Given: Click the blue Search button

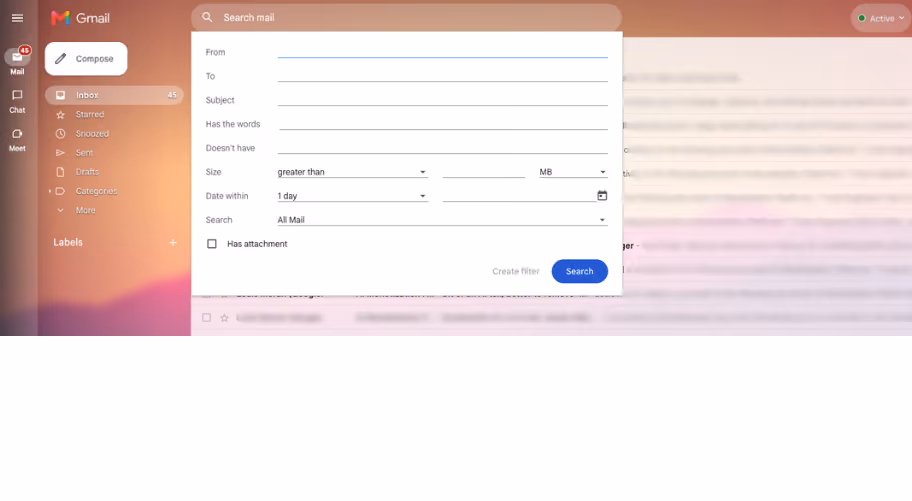Looking at the screenshot, I should [x=579, y=271].
